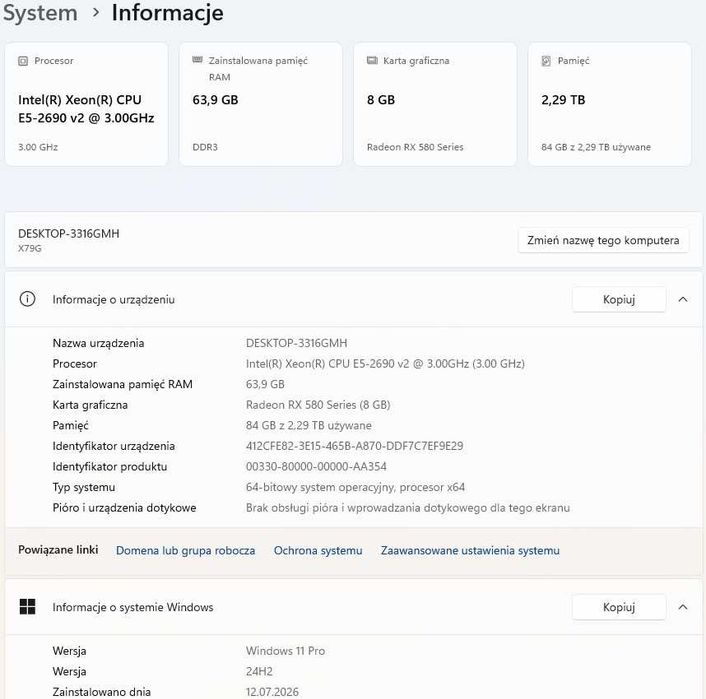
Task: Click the DDR3 text in RAM card
Action: (x=205, y=147)
